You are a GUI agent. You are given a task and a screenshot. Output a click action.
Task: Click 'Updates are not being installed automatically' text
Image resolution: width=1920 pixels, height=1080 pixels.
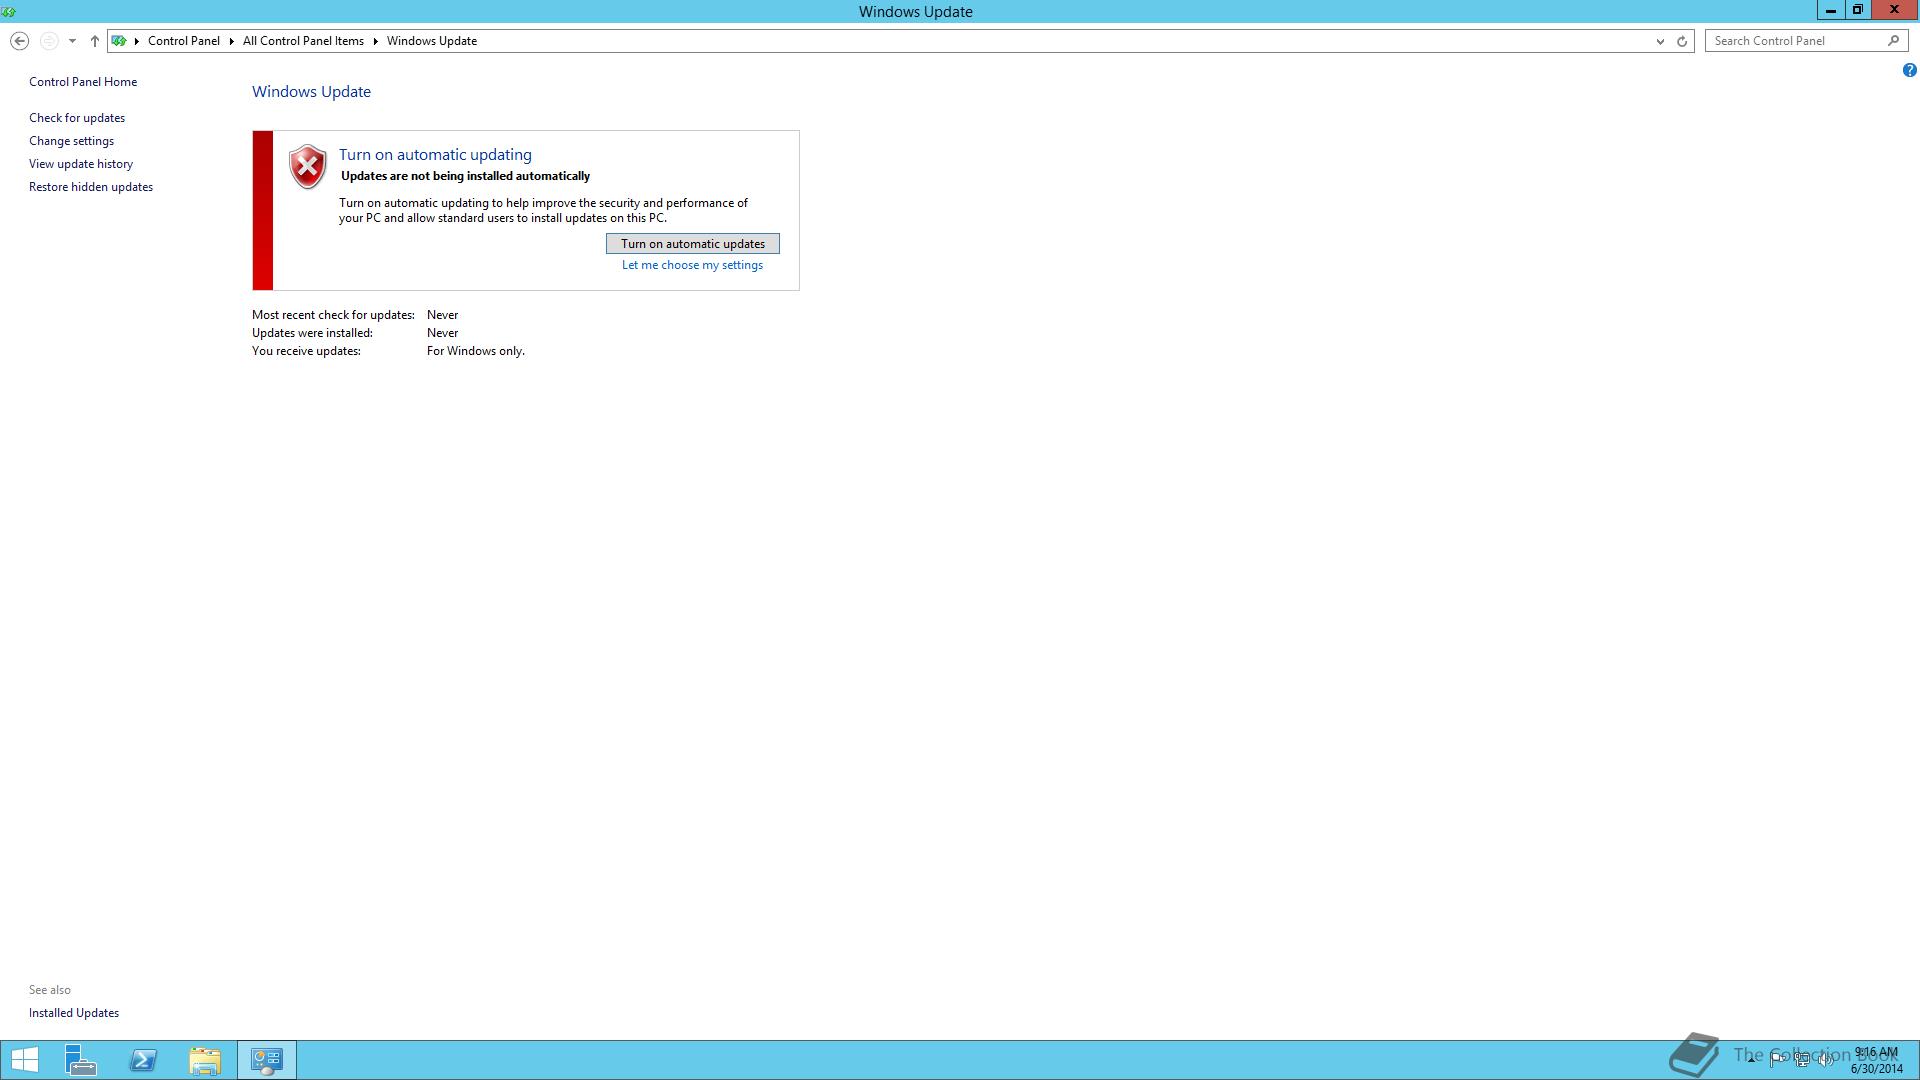click(466, 176)
